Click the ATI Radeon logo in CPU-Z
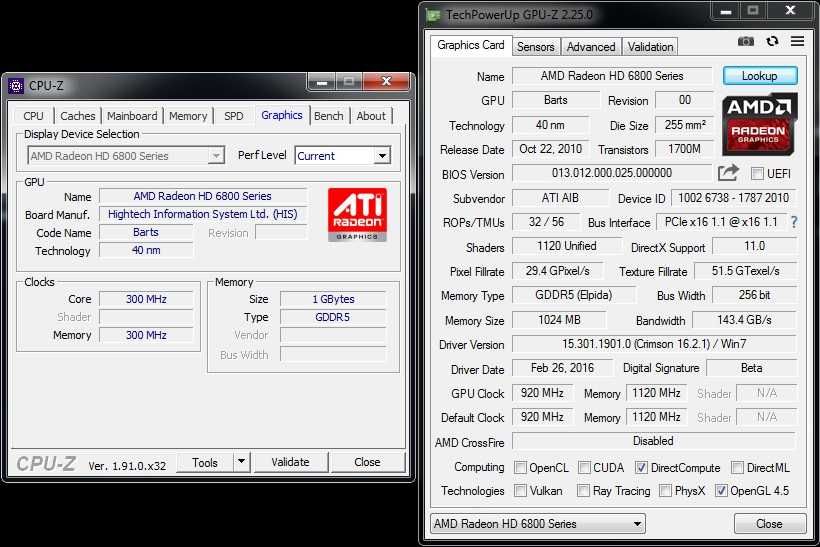 (x=357, y=215)
